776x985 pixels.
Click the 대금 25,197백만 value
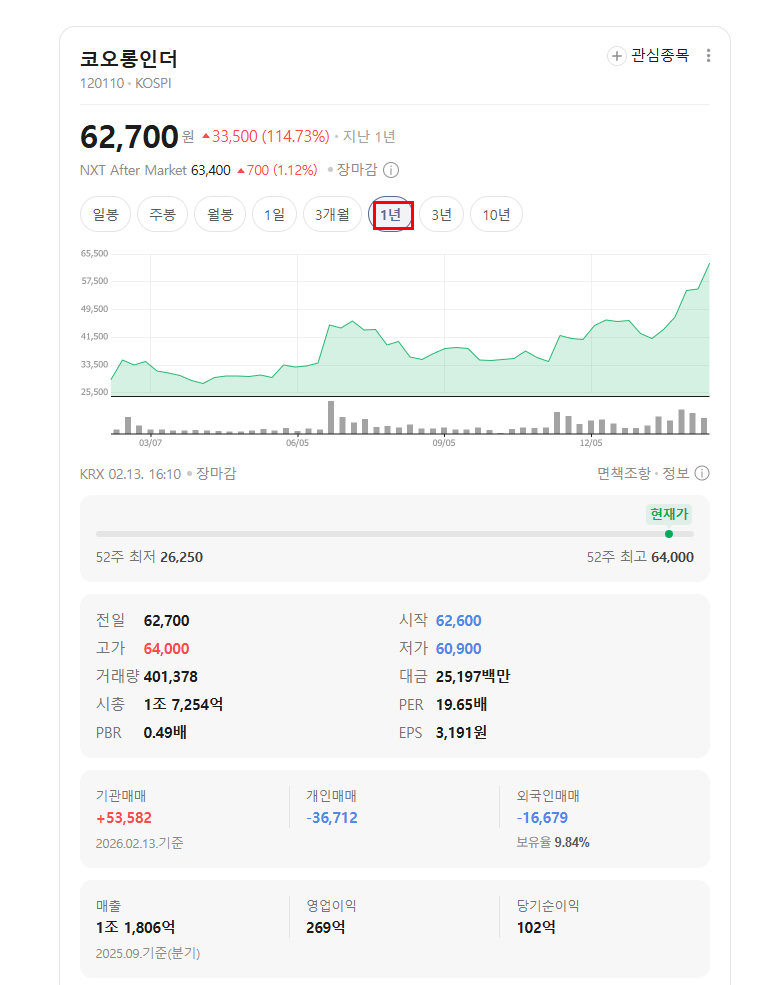click(x=473, y=677)
